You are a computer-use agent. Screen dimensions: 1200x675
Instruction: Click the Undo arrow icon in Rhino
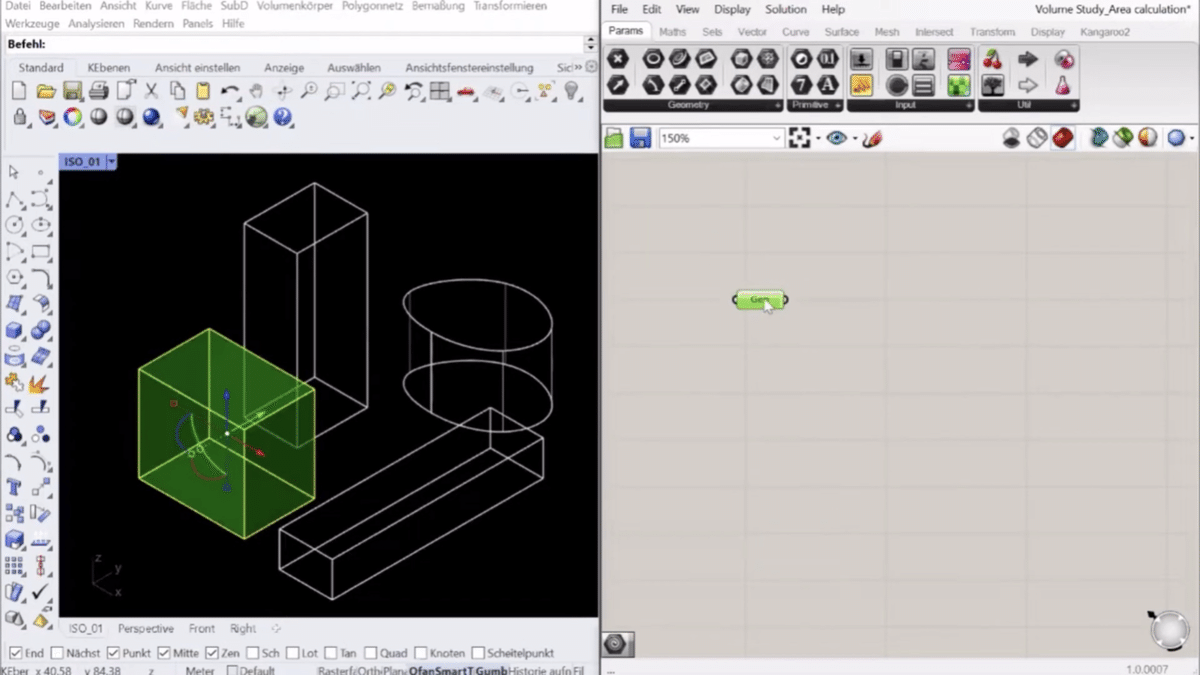(230, 91)
